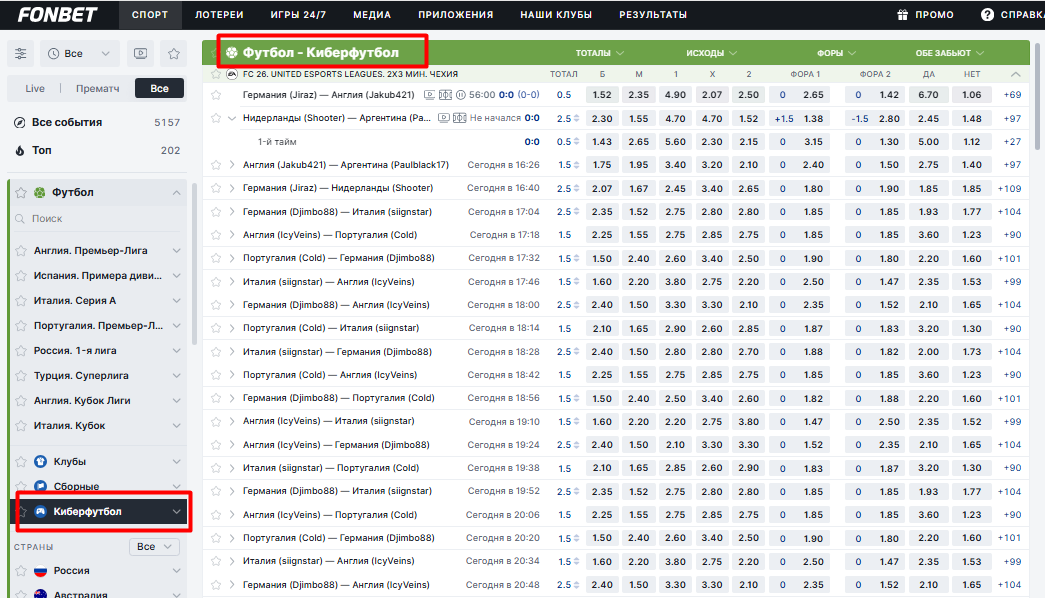Open +109 more markets link
The image size is (1045, 598).
1010,189
